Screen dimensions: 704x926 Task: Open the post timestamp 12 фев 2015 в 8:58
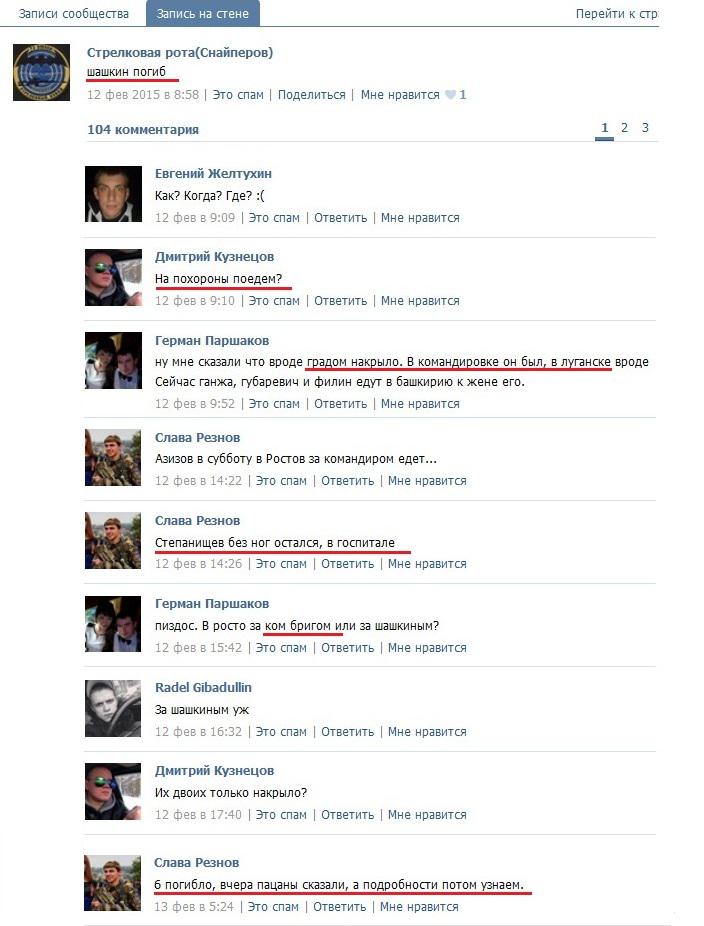pyautogui.click(x=143, y=94)
